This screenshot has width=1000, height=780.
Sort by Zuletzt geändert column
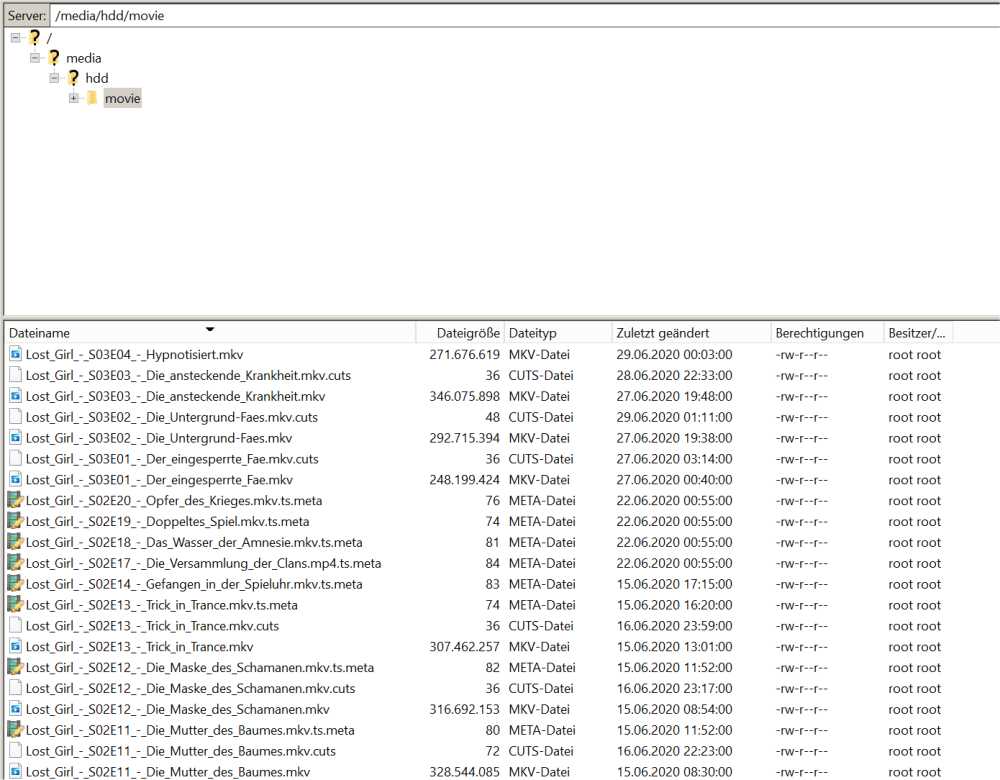point(663,332)
